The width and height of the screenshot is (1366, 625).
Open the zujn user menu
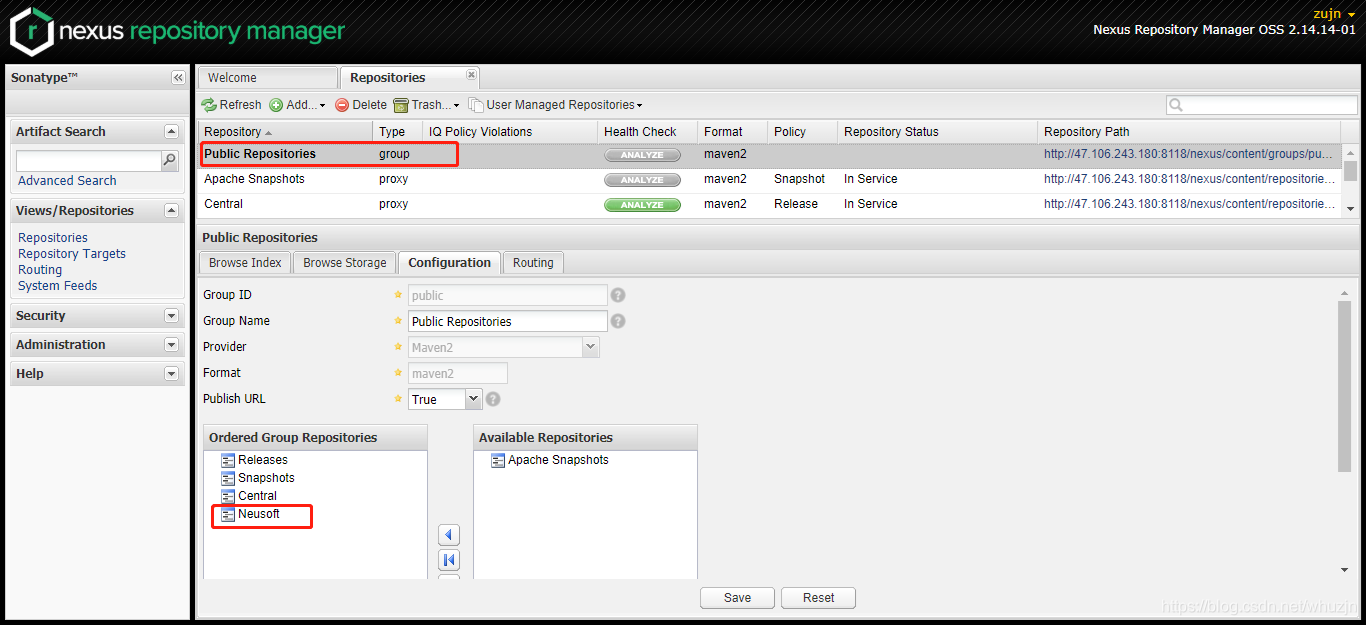(1334, 14)
